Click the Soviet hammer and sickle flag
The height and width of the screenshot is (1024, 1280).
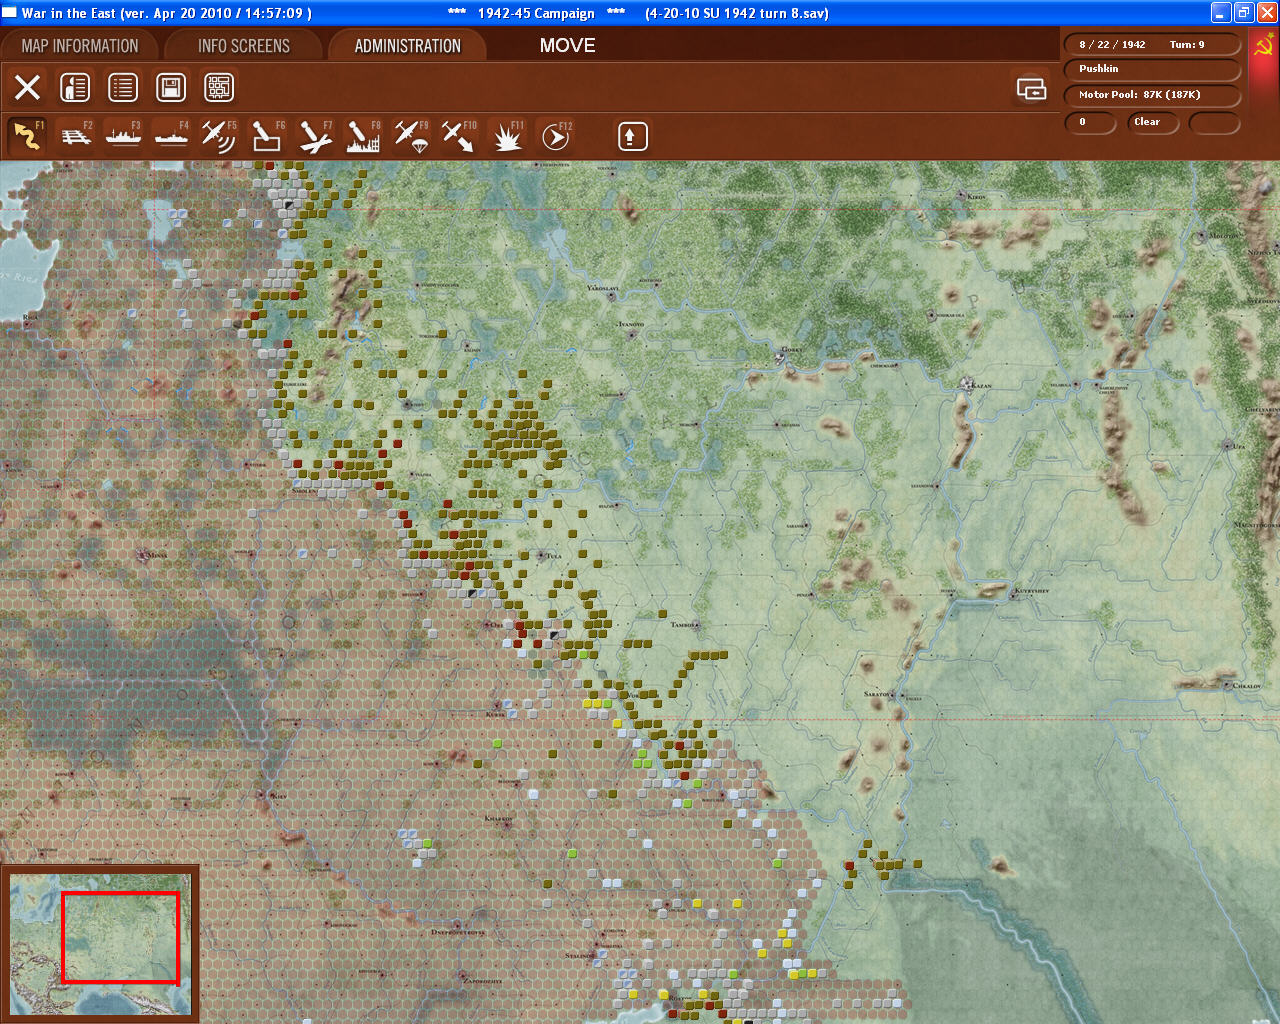1263,45
